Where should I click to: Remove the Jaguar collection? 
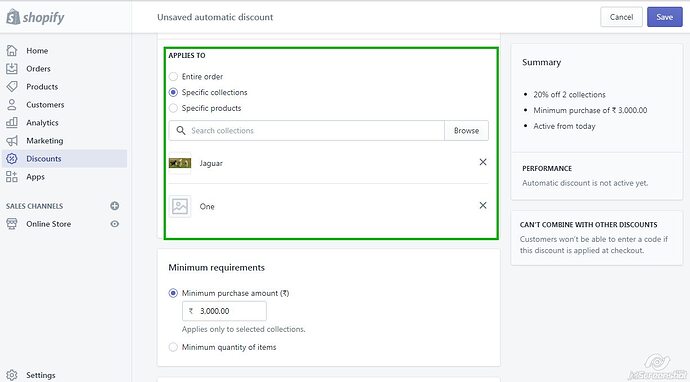[483, 162]
